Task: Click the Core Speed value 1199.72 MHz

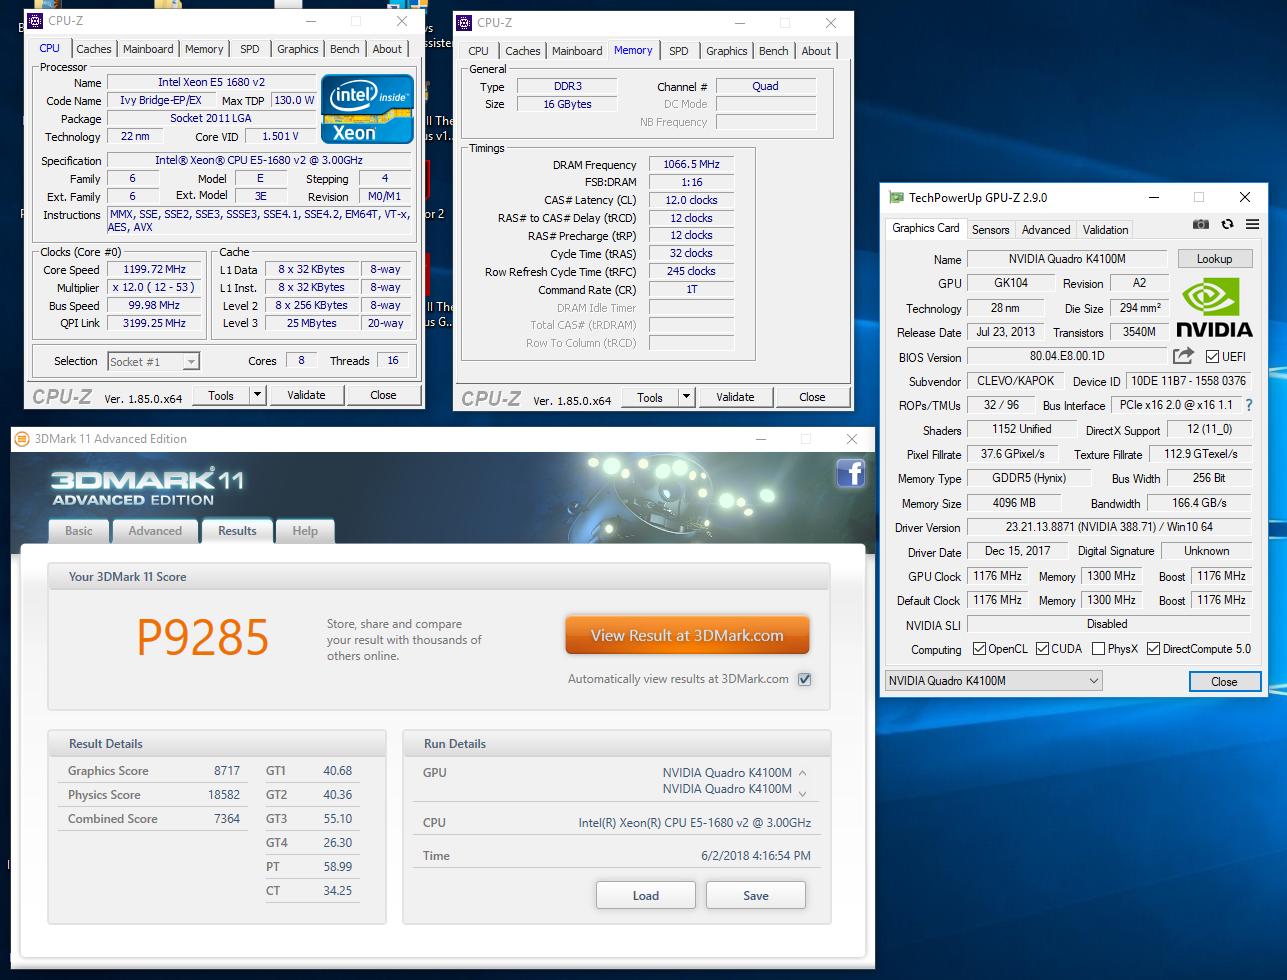Action: tap(156, 269)
